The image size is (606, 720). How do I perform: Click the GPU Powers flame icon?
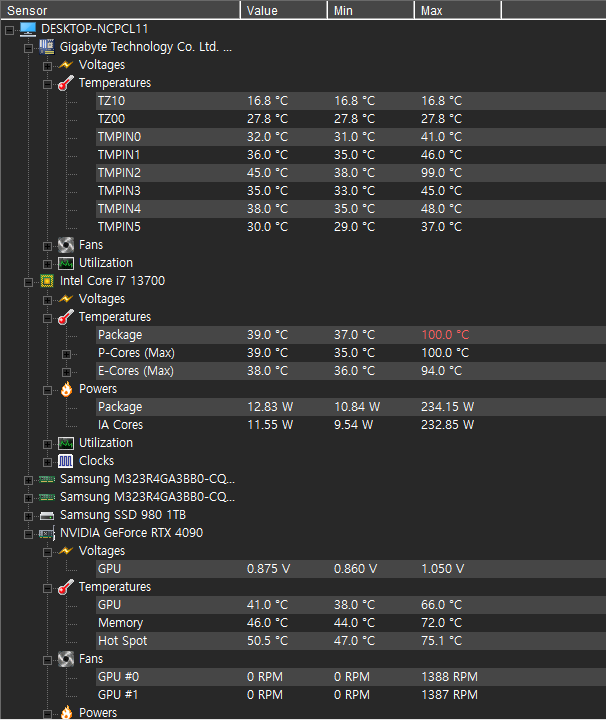click(66, 713)
